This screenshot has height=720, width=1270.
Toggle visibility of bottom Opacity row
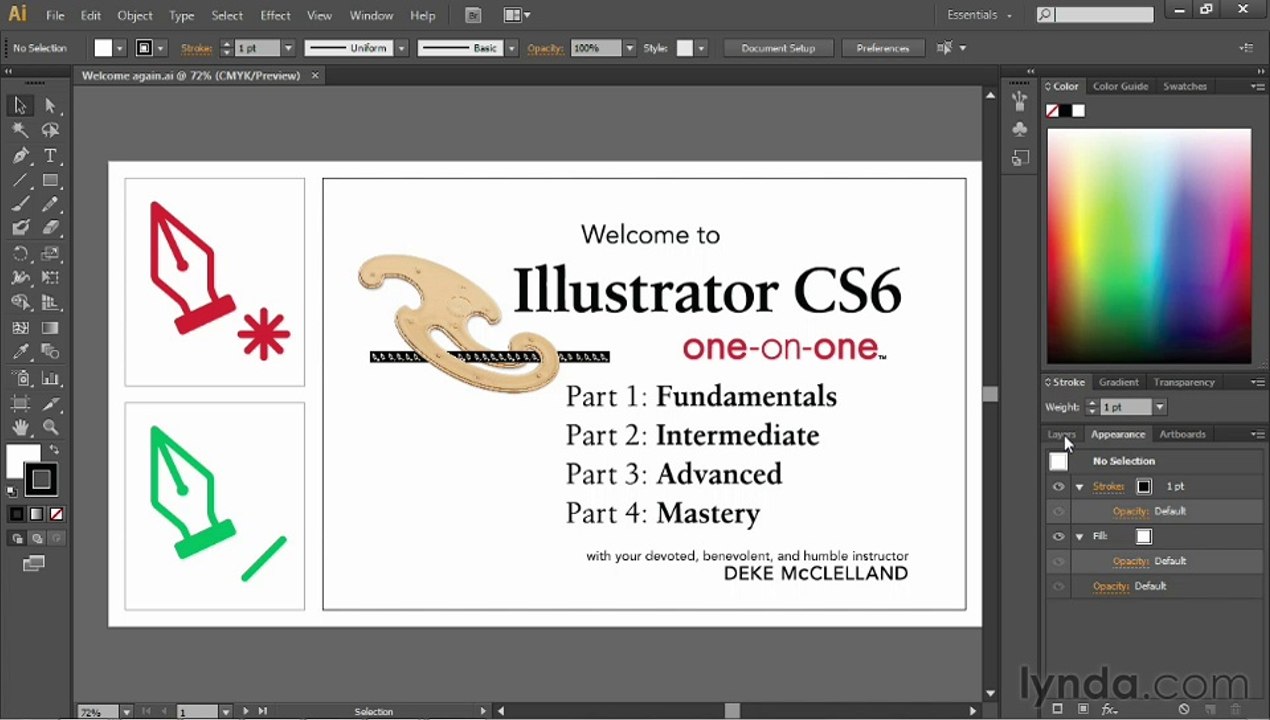tap(1058, 587)
